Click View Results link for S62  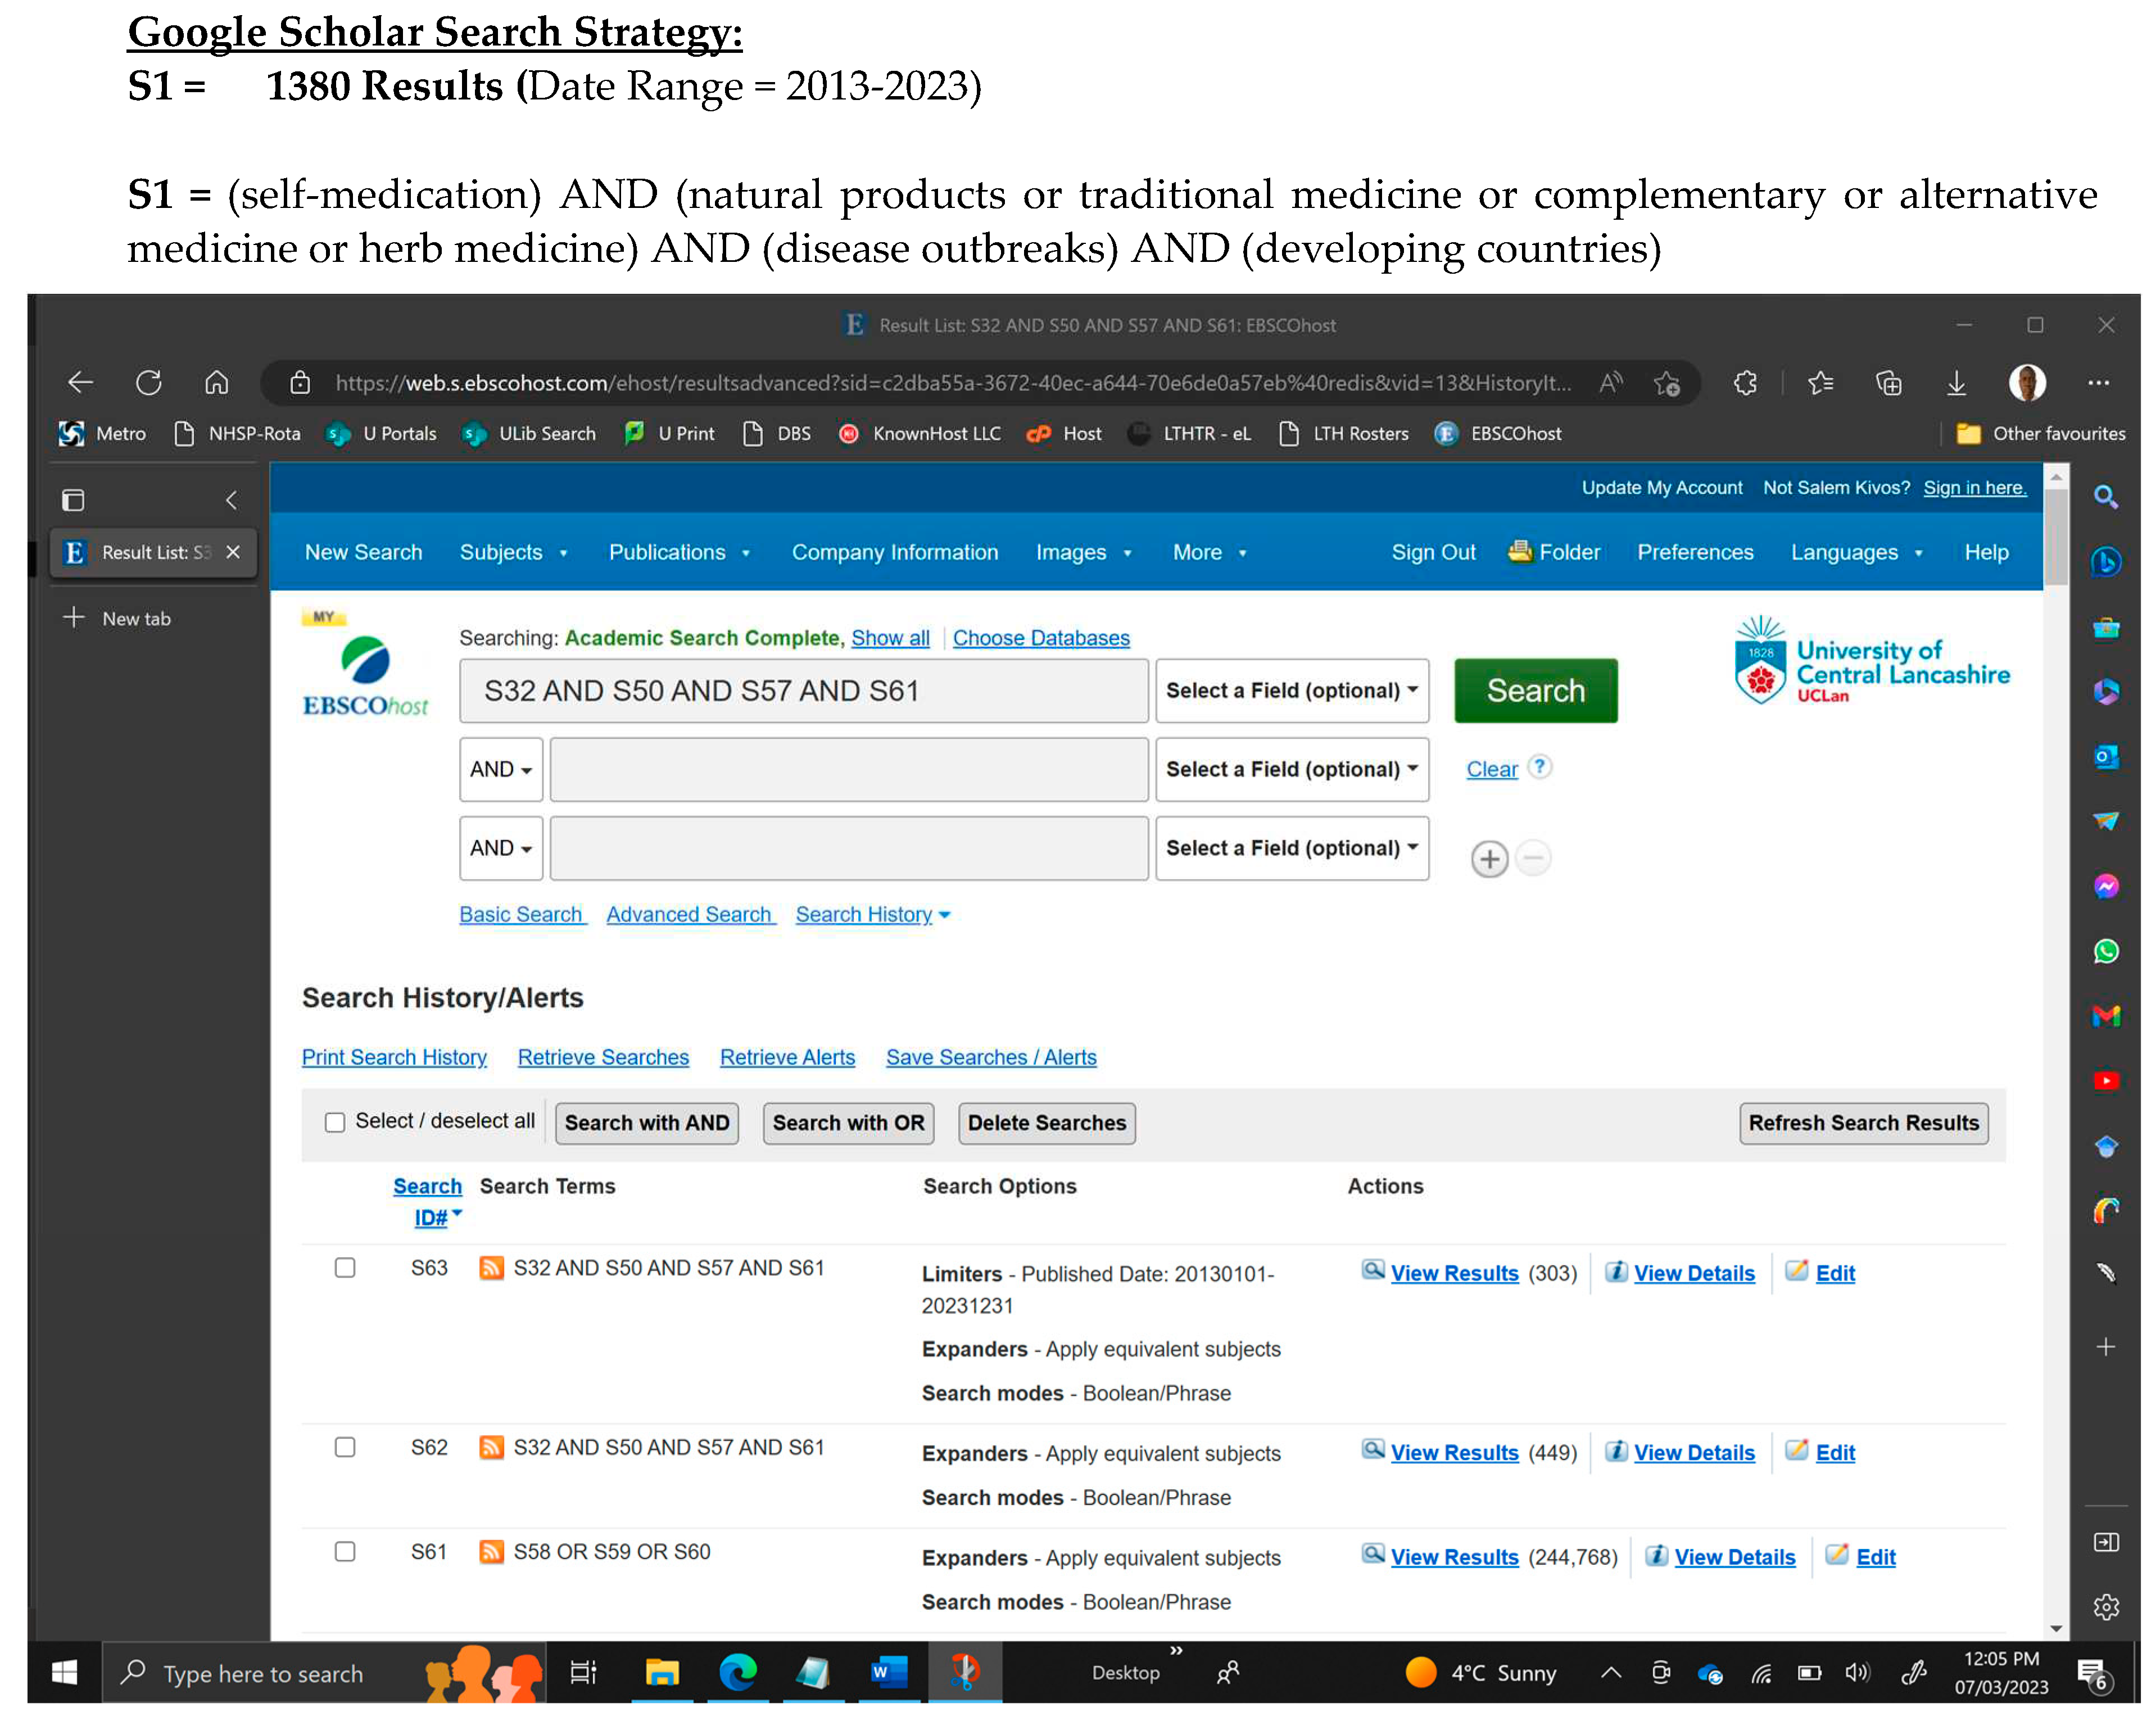click(1454, 1453)
